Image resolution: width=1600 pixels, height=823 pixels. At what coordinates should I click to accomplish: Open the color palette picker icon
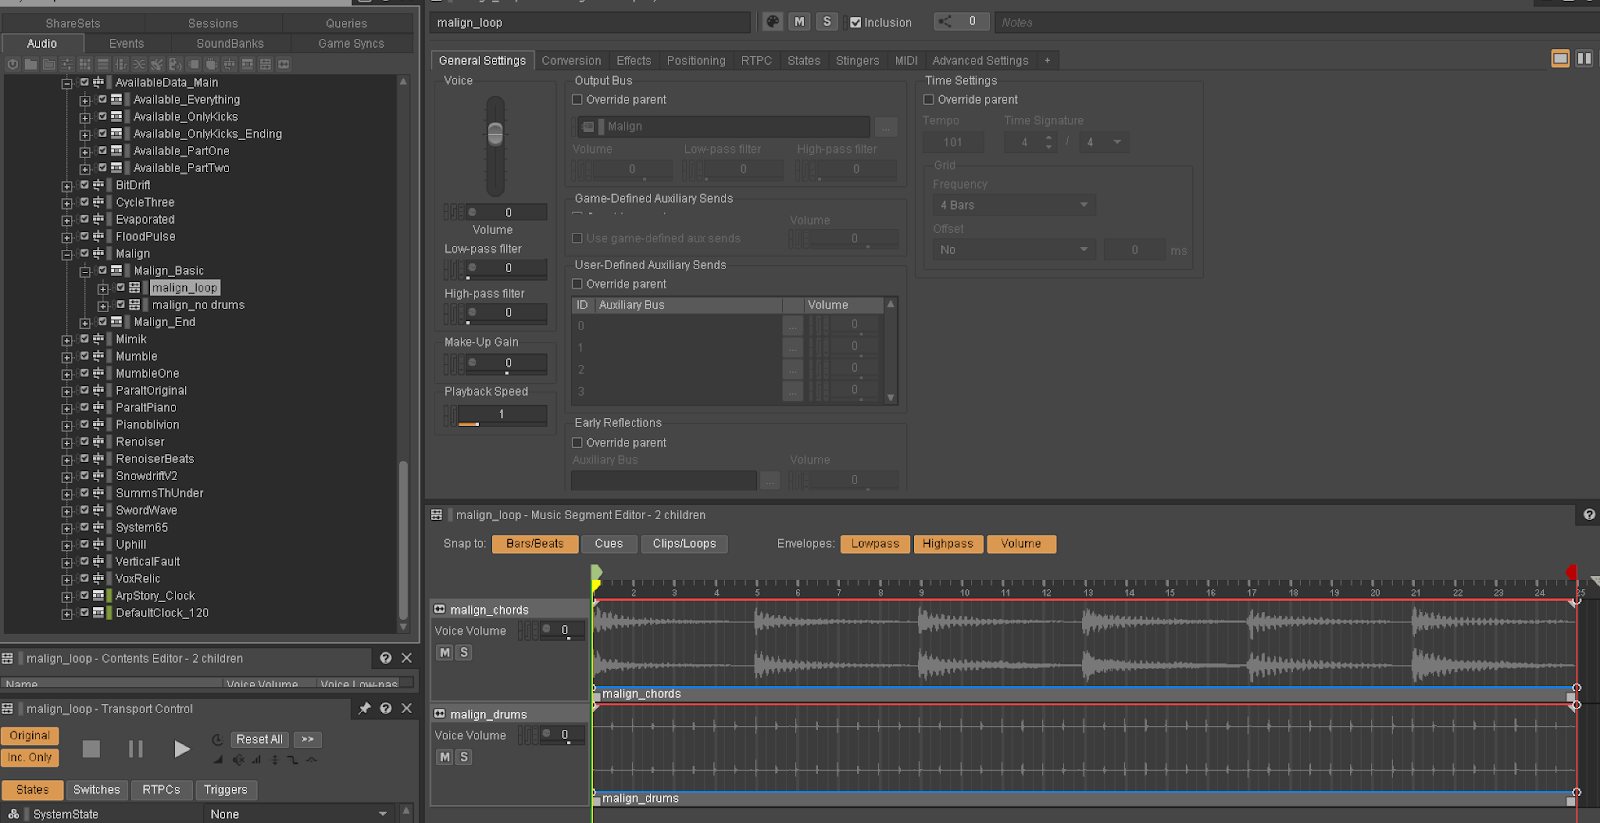click(773, 22)
